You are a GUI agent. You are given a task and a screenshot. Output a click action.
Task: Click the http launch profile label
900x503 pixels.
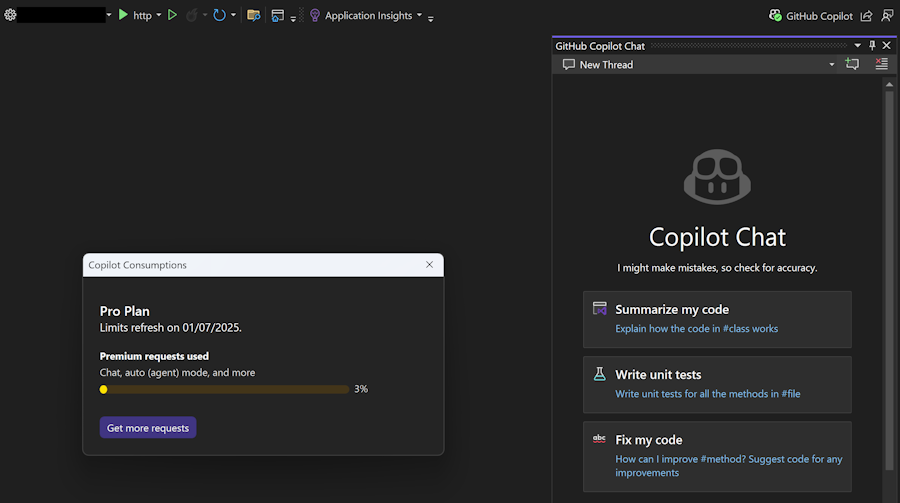[142, 16]
